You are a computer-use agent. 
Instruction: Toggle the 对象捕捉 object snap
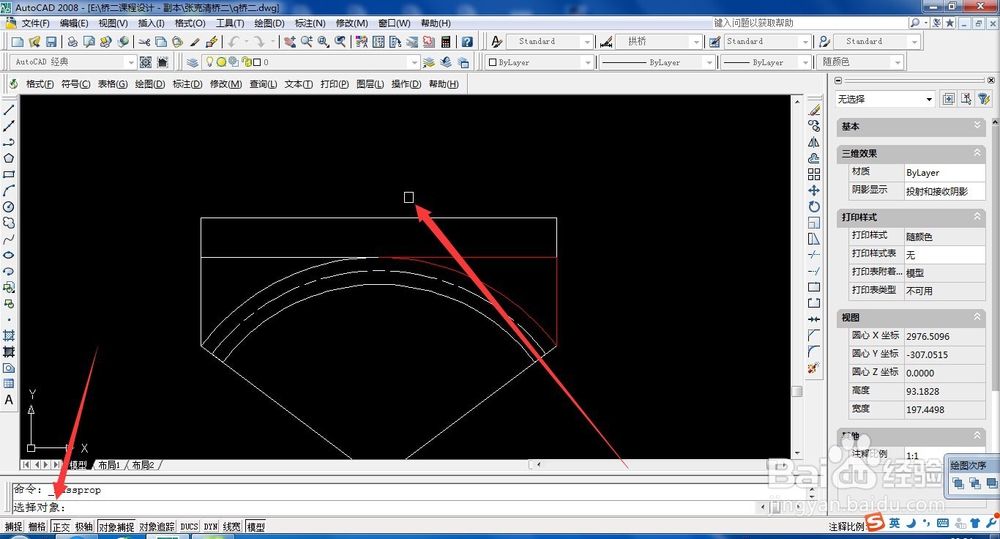116,526
